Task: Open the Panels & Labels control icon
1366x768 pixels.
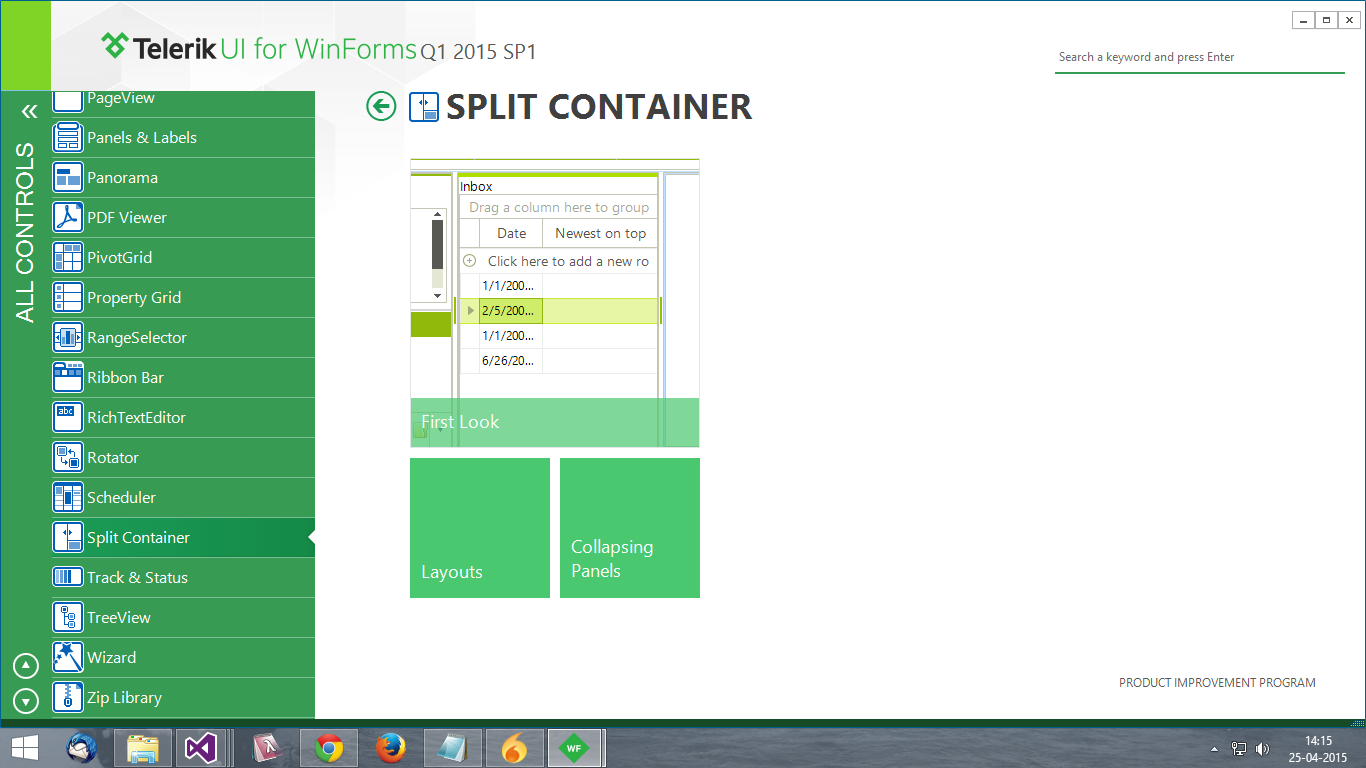Action: pyautogui.click(x=68, y=137)
